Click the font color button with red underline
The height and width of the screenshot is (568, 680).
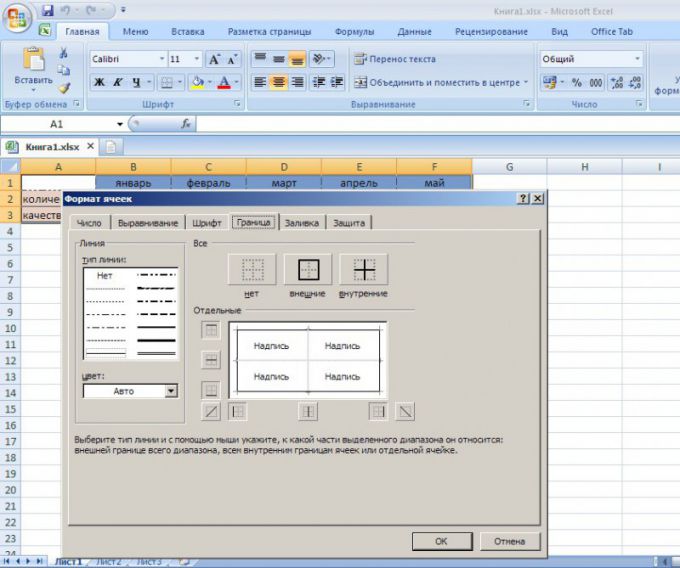click(x=224, y=82)
